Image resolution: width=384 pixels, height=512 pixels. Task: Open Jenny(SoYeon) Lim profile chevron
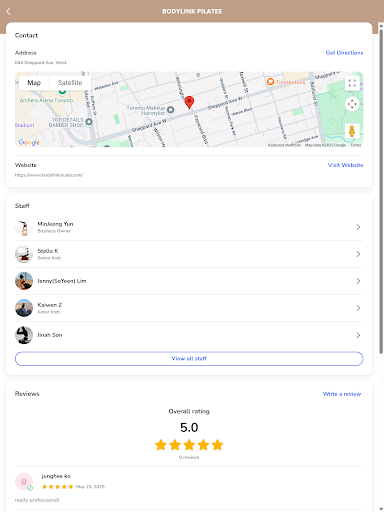point(358,281)
